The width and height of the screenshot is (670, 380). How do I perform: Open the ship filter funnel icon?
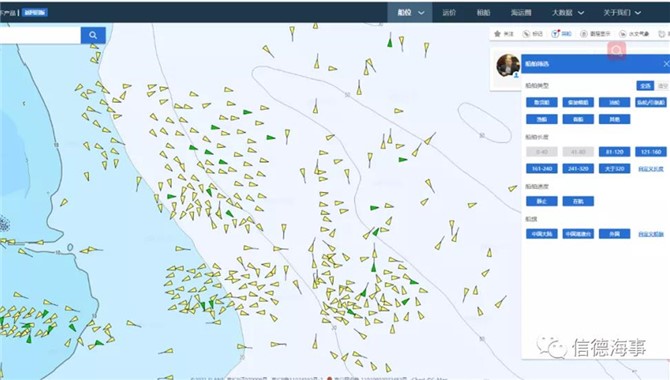pyautogui.click(x=555, y=34)
